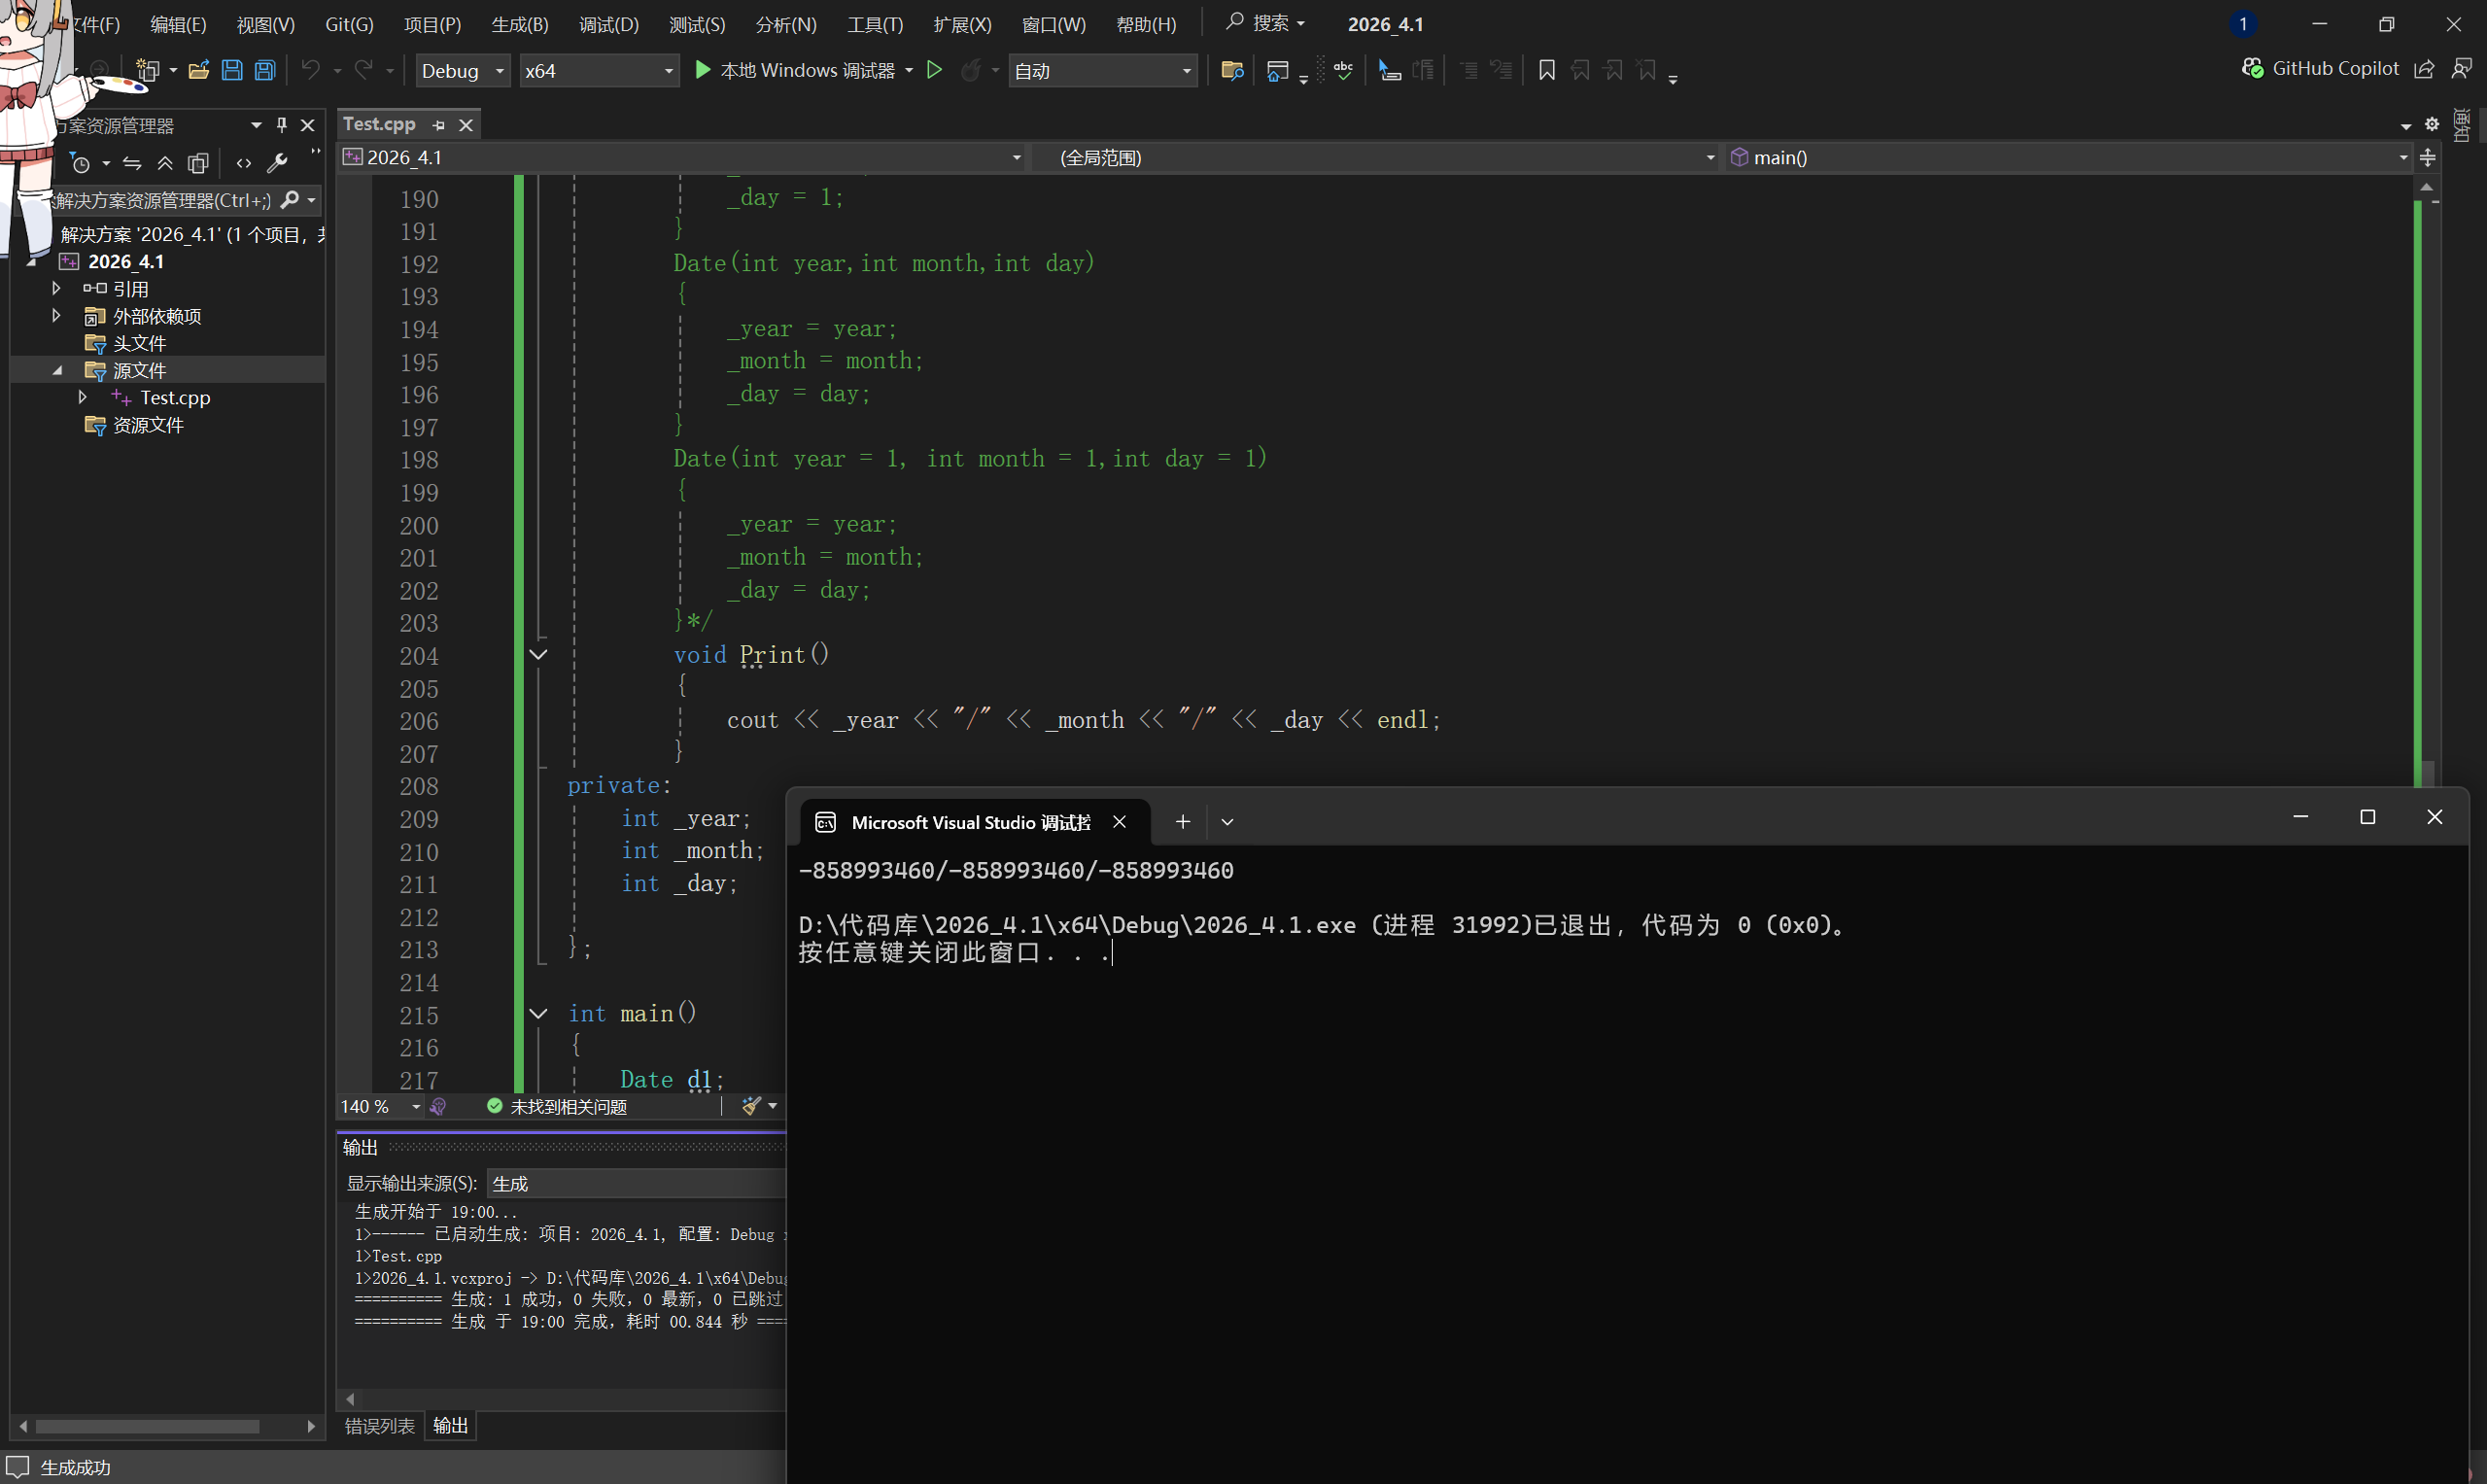Toggle bookmark icon in the toolbar
2487x1484 pixels.
(1546, 70)
